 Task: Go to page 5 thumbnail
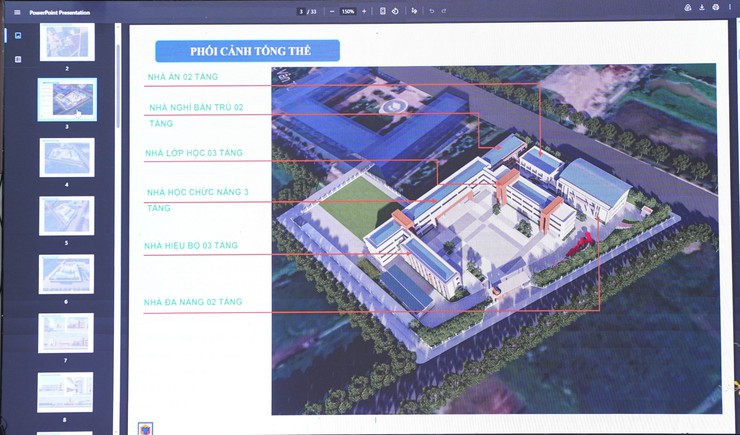coord(67,216)
